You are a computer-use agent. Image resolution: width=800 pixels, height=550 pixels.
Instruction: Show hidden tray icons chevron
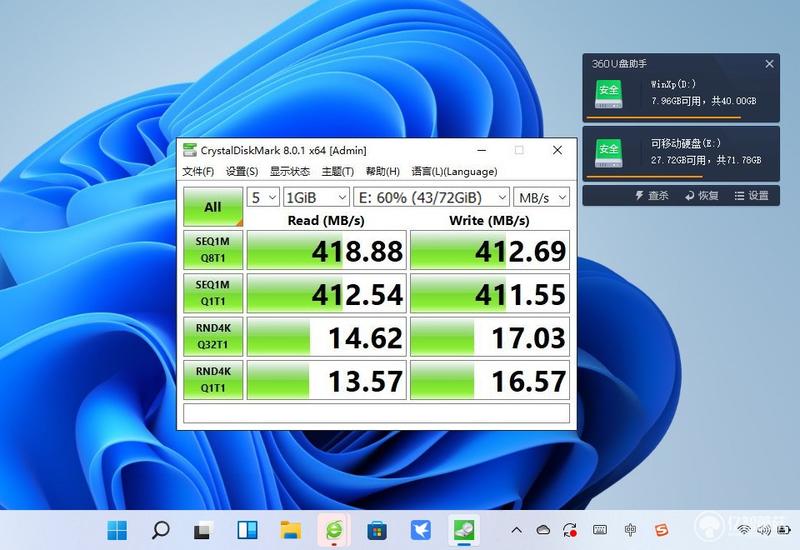click(516, 530)
